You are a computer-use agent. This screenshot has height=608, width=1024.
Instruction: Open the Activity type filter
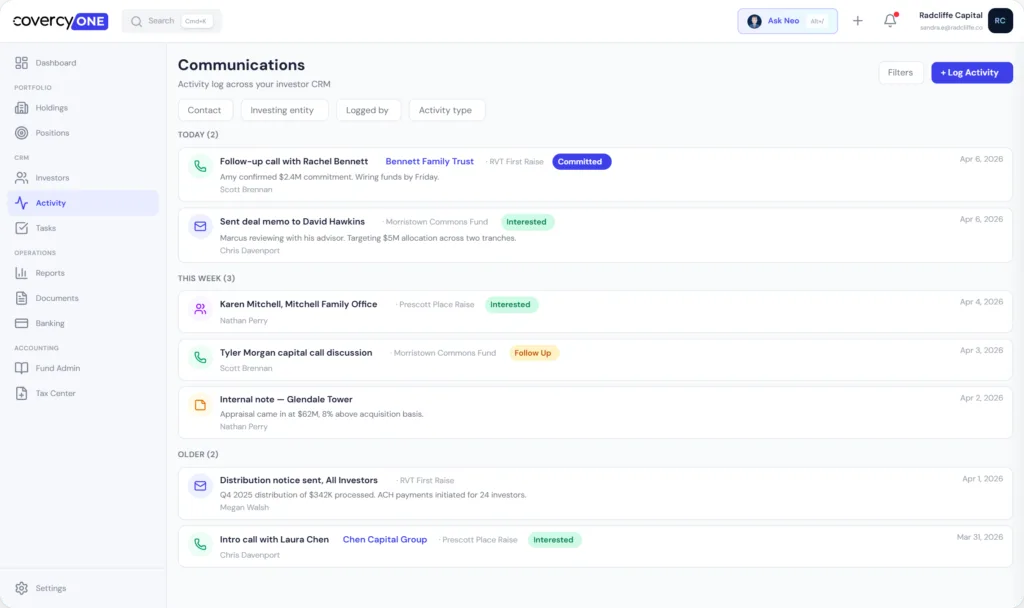(x=446, y=110)
